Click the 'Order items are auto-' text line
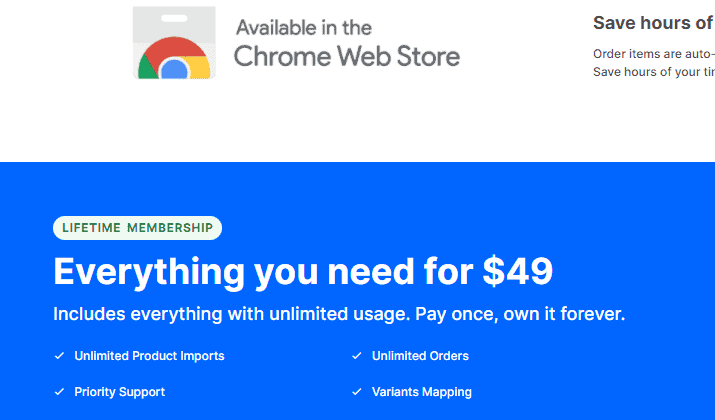715x420 pixels. point(654,54)
